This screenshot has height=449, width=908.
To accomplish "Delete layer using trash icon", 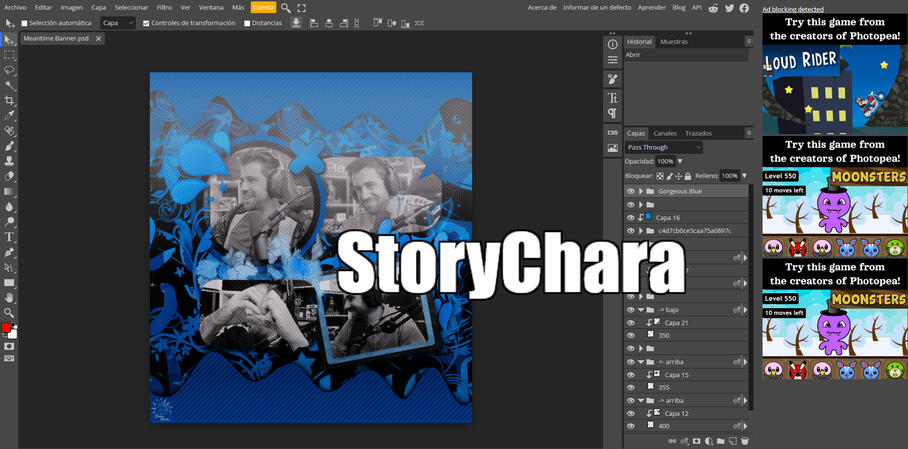I will (744, 441).
